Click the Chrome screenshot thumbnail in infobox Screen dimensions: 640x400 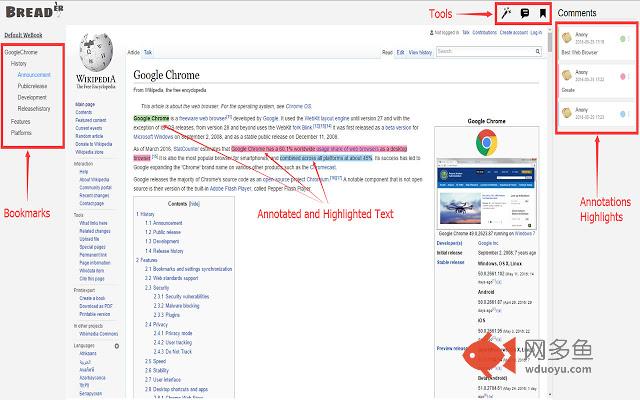click(x=487, y=194)
